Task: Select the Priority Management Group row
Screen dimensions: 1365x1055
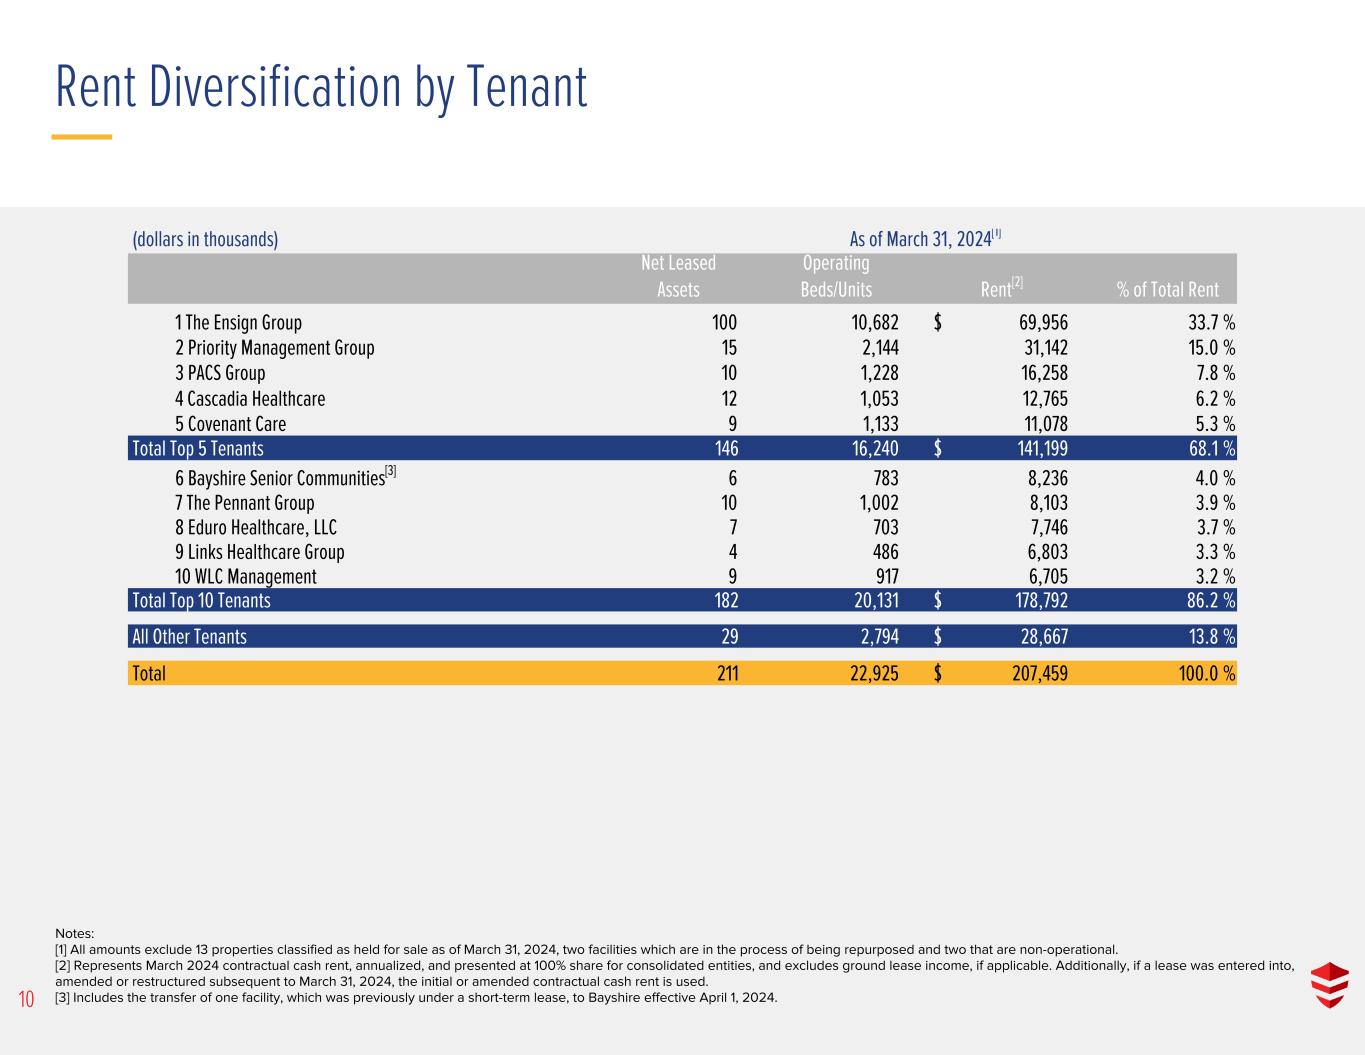Action: tap(683, 348)
